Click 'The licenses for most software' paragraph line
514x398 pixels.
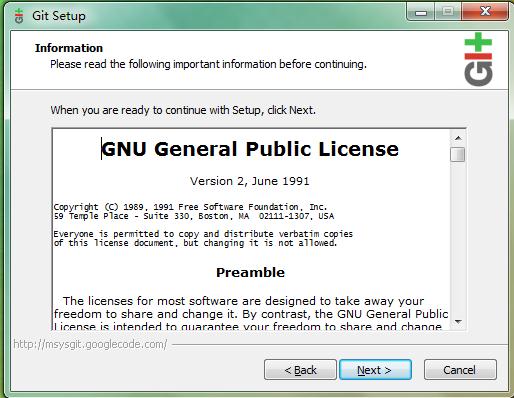[x=243, y=301]
